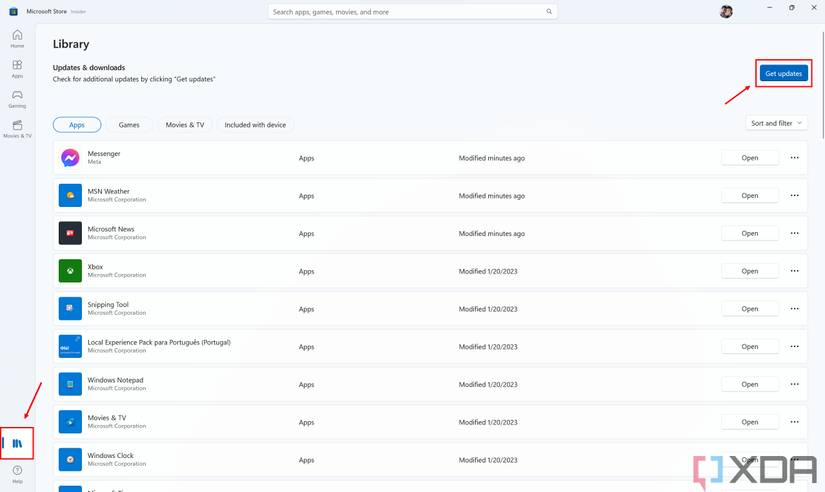Open the Gaming section in sidebar
This screenshot has height=492, width=825.
pyautogui.click(x=17, y=99)
